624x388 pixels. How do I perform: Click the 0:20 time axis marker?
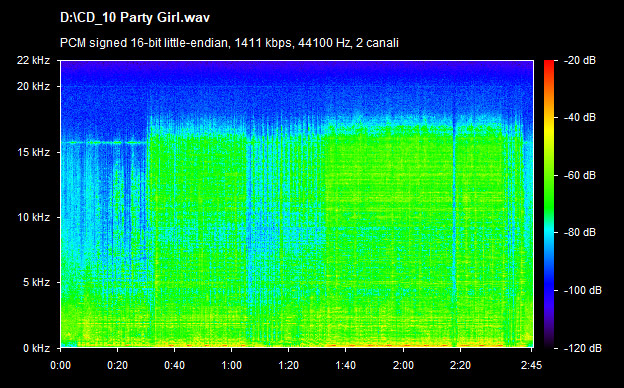click(x=117, y=365)
